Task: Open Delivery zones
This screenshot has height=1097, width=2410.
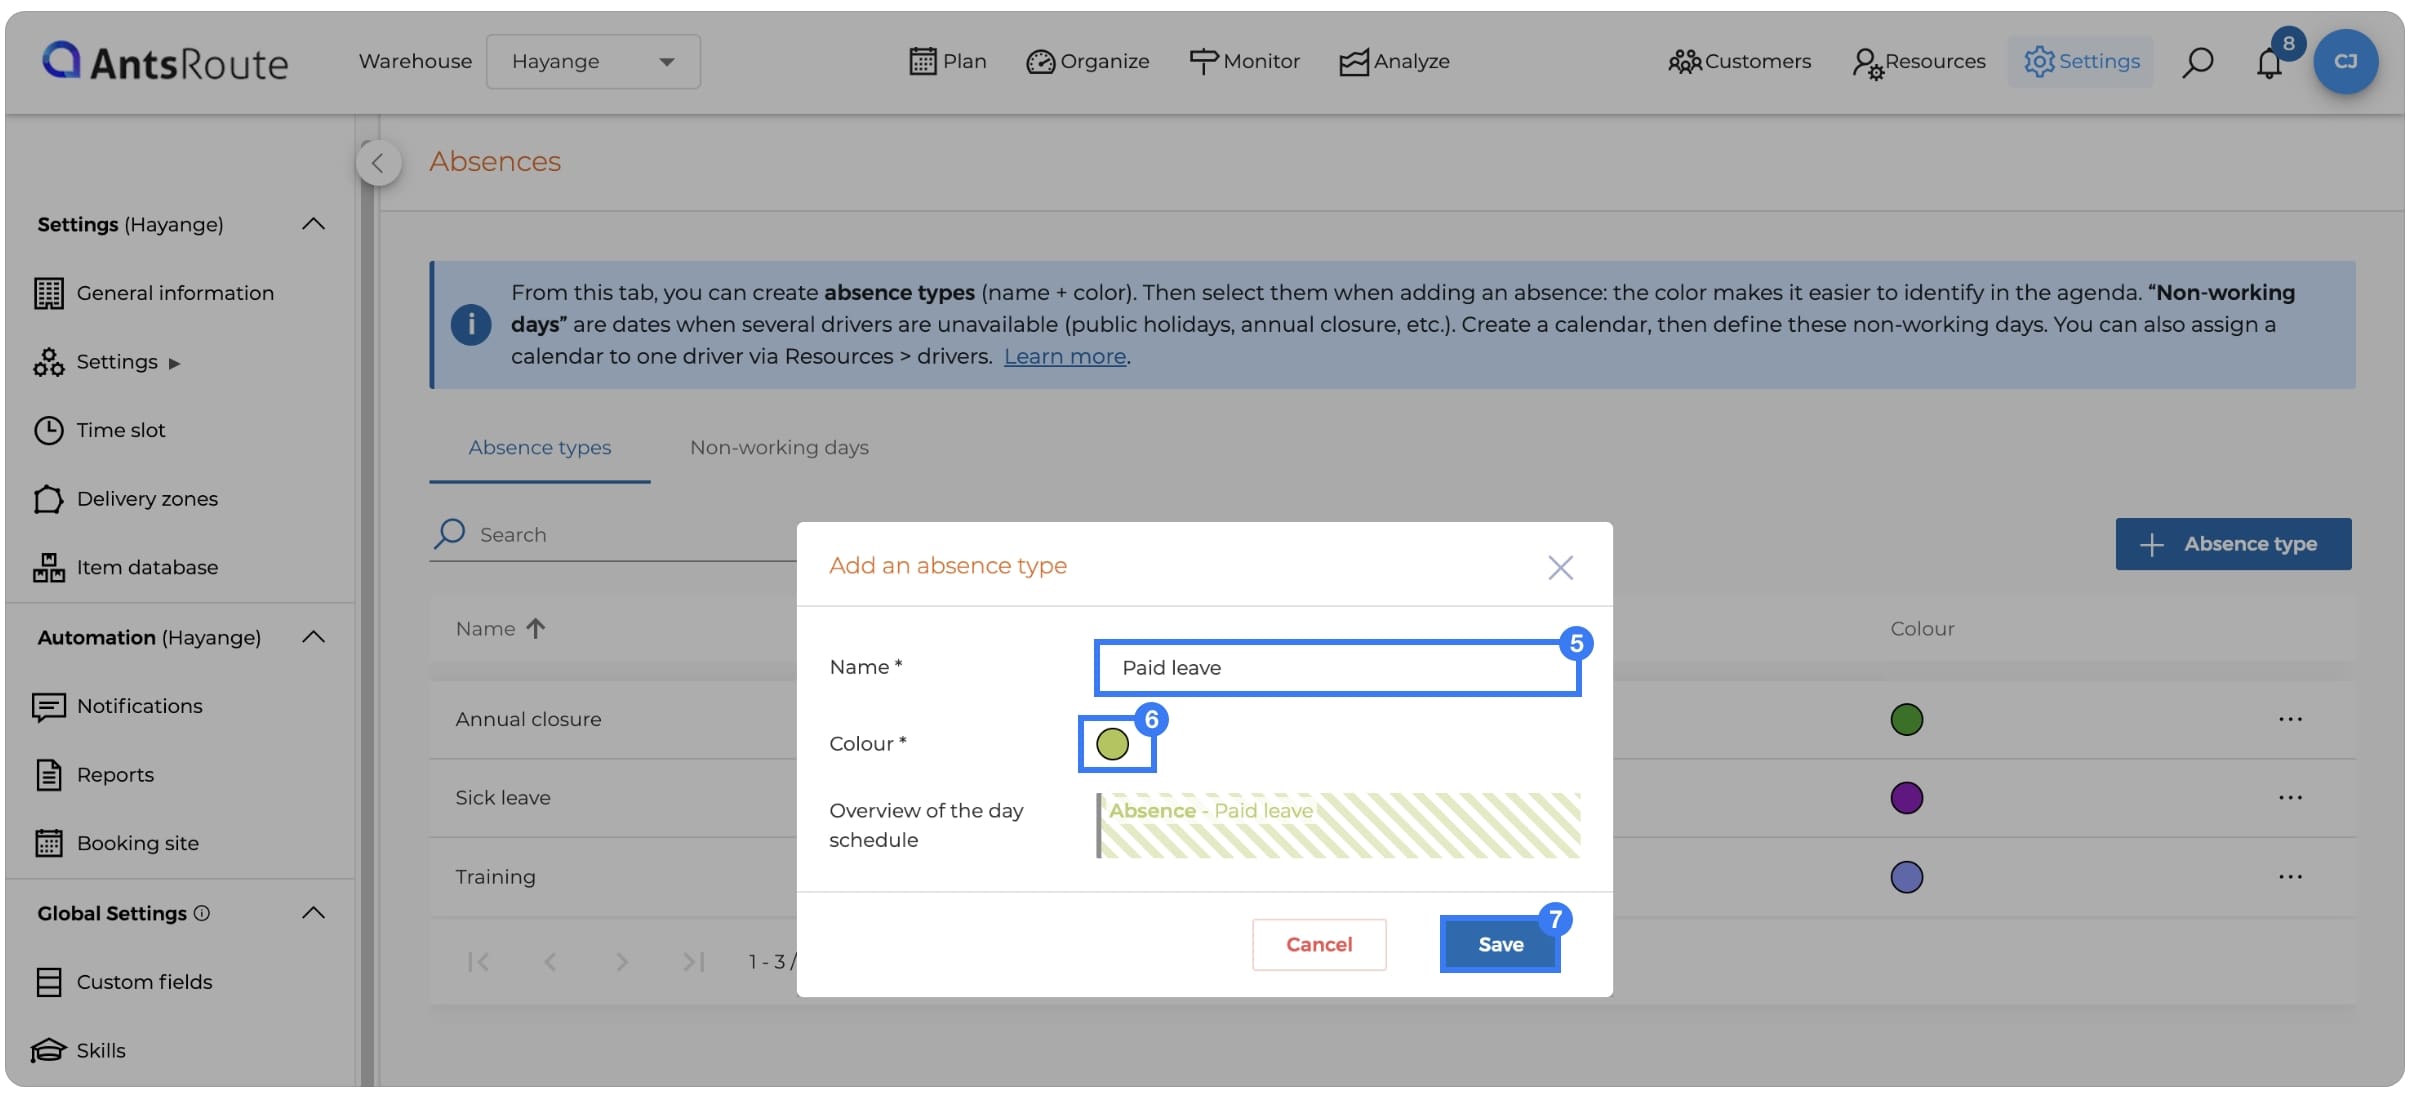Action: pos(126,499)
